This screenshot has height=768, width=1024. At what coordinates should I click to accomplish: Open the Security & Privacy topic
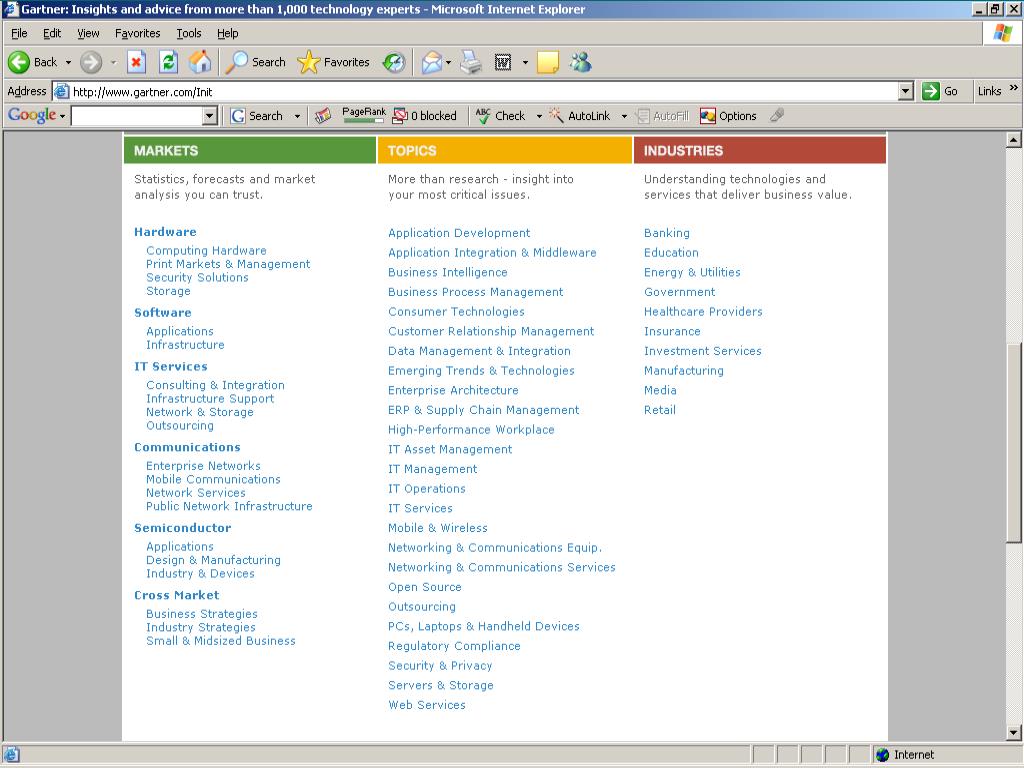pyautogui.click(x=440, y=665)
